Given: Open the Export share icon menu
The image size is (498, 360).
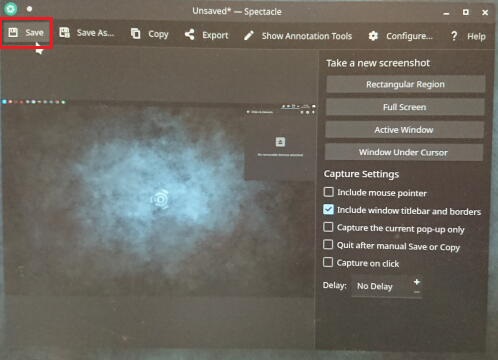Looking at the screenshot, I should point(189,35).
